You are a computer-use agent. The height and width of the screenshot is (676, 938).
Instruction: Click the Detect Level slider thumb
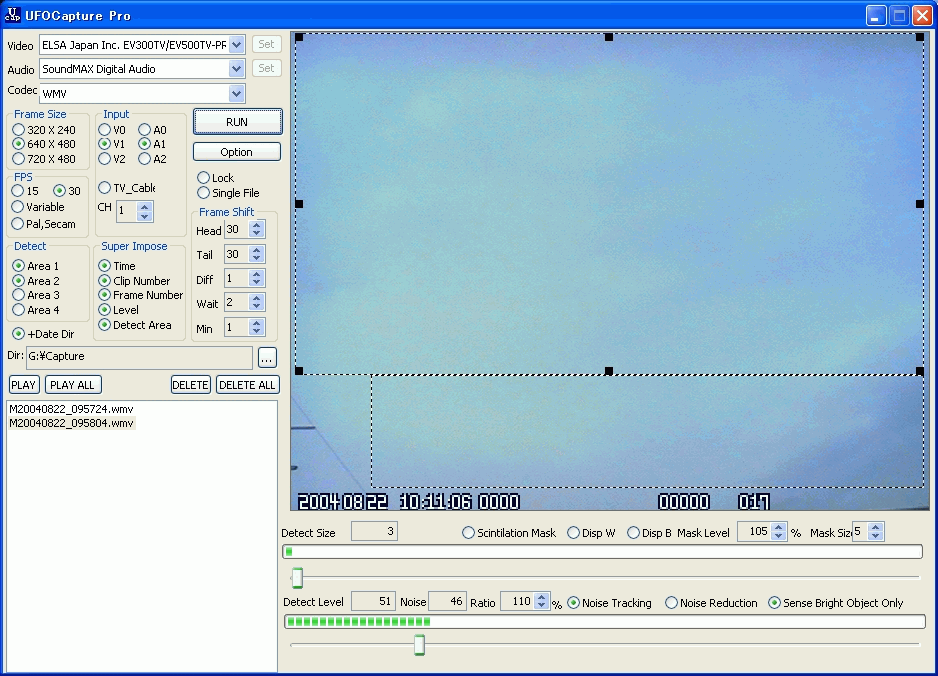pyautogui.click(x=419, y=645)
